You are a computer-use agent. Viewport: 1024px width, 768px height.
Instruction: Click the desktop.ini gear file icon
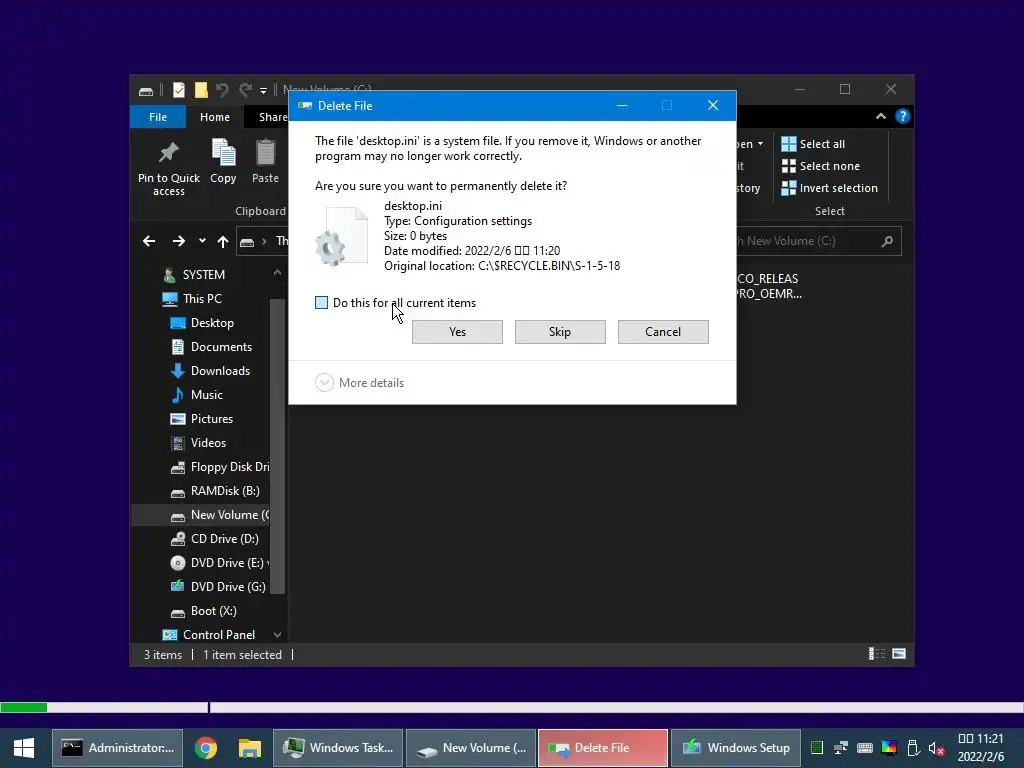coord(341,236)
